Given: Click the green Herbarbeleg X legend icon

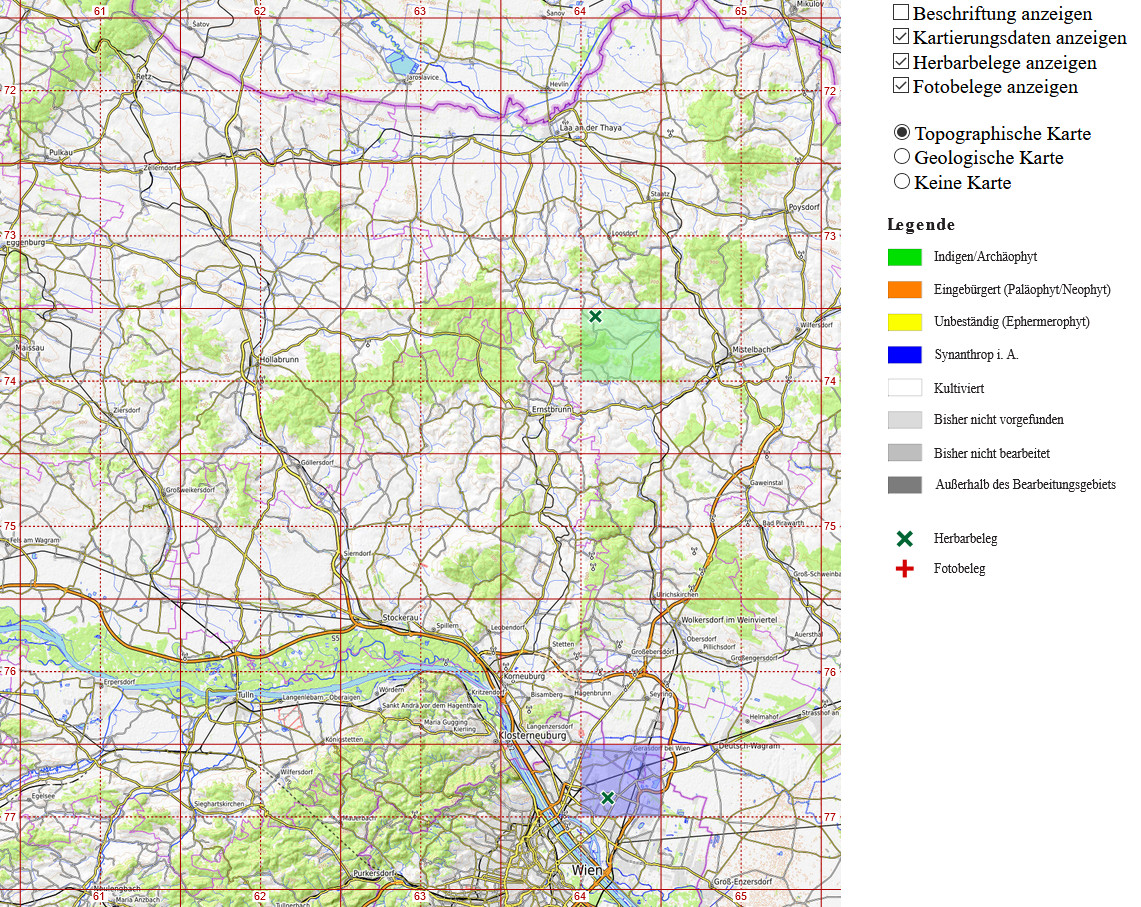Looking at the screenshot, I should click(905, 539).
